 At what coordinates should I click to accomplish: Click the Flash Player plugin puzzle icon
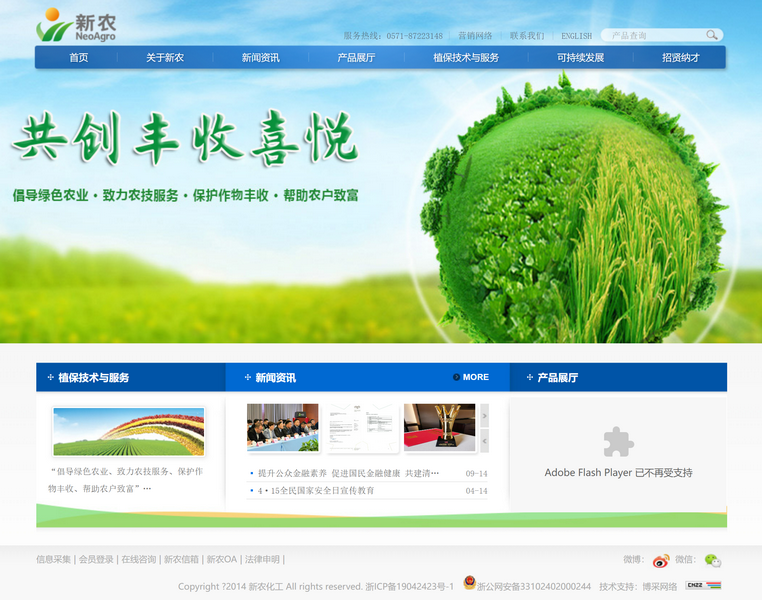click(x=618, y=441)
